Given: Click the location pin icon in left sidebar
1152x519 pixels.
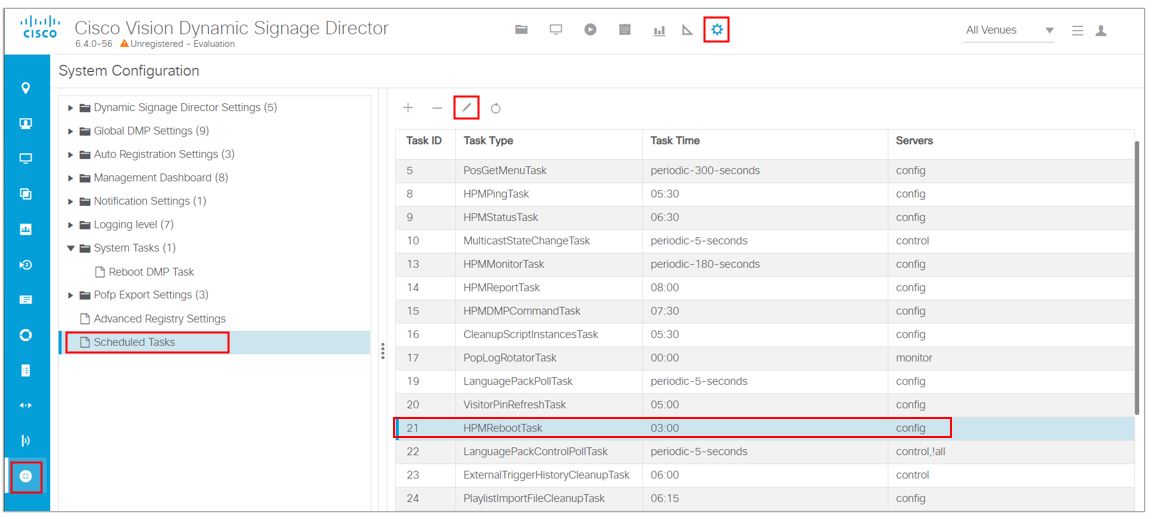Looking at the screenshot, I should tap(26, 88).
